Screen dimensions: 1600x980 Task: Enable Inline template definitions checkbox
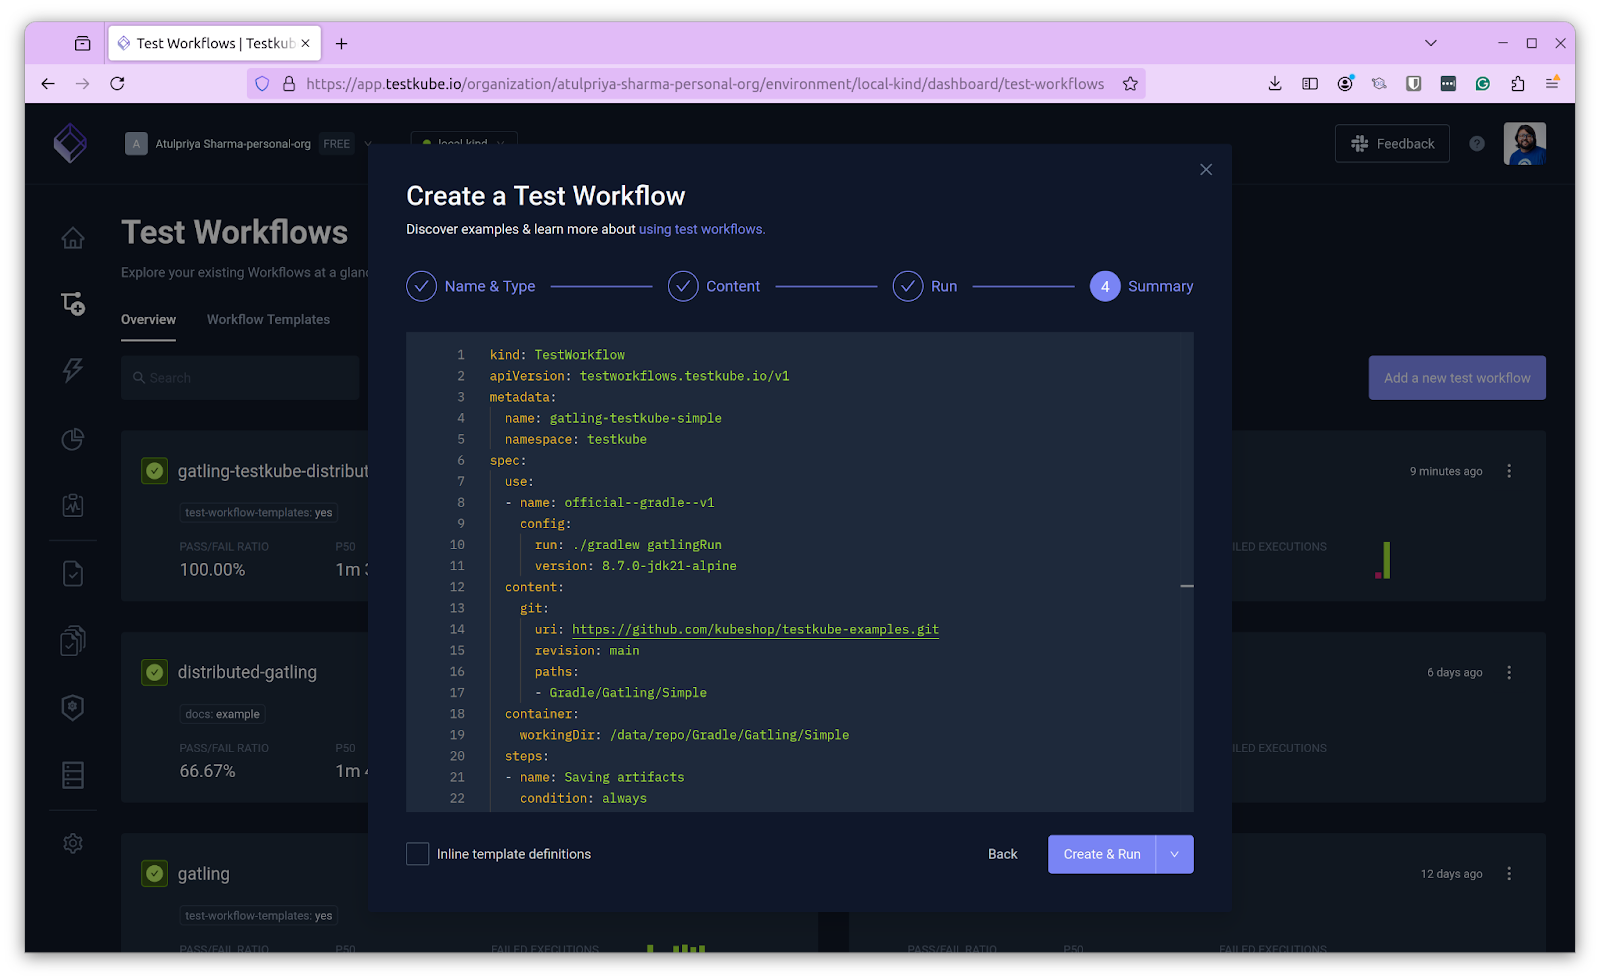[418, 854]
